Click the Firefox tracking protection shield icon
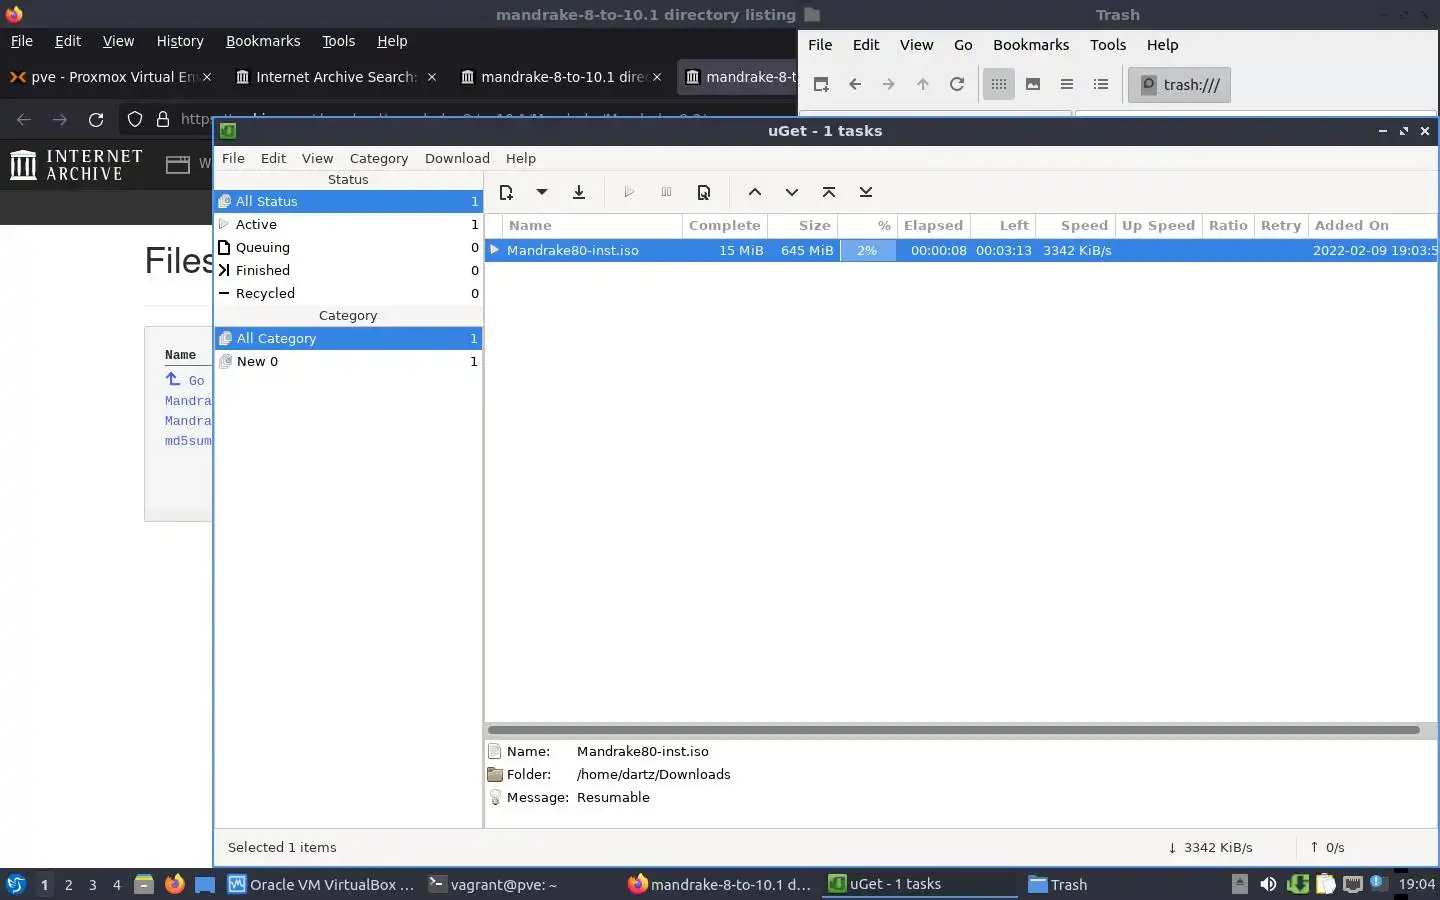Viewport: 1440px width, 900px height. (x=135, y=120)
